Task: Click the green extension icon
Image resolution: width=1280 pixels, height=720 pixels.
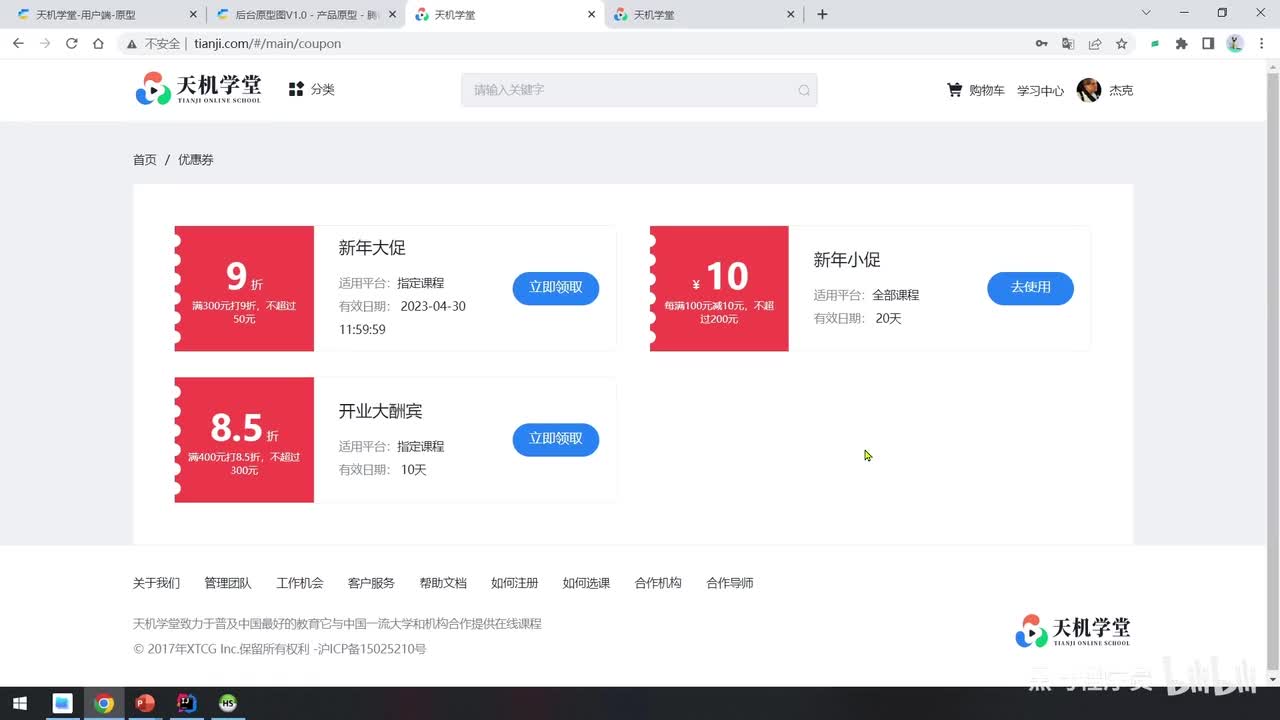Action: (1155, 44)
